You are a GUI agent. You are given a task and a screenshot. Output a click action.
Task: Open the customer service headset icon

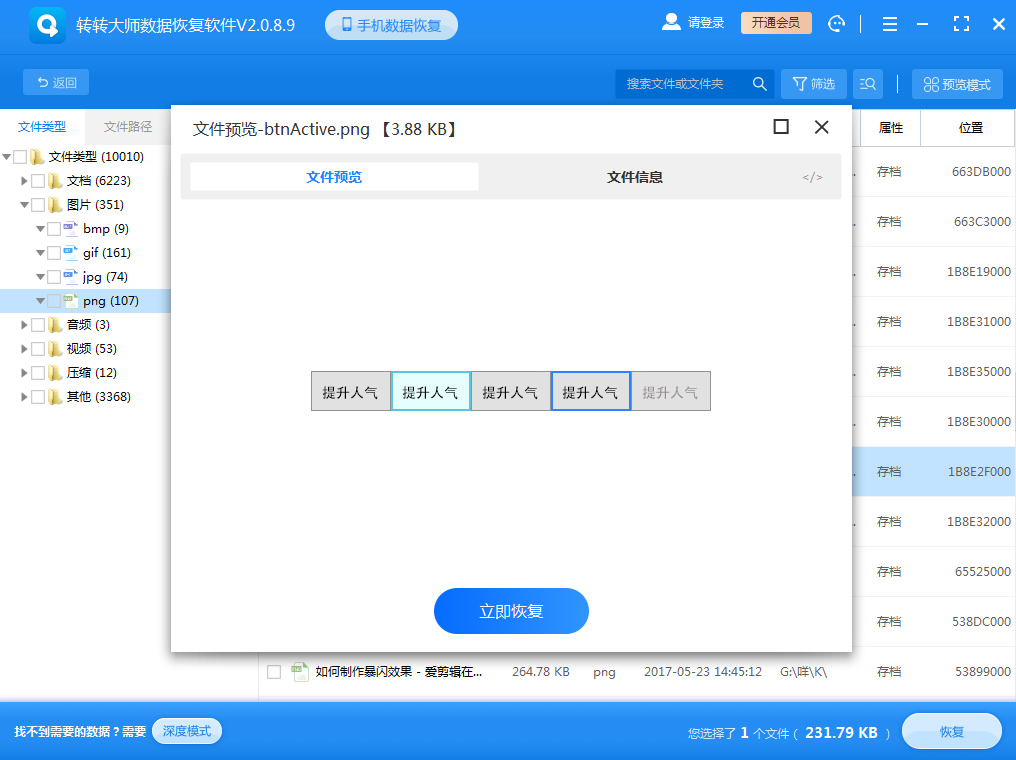[x=836, y=23]
